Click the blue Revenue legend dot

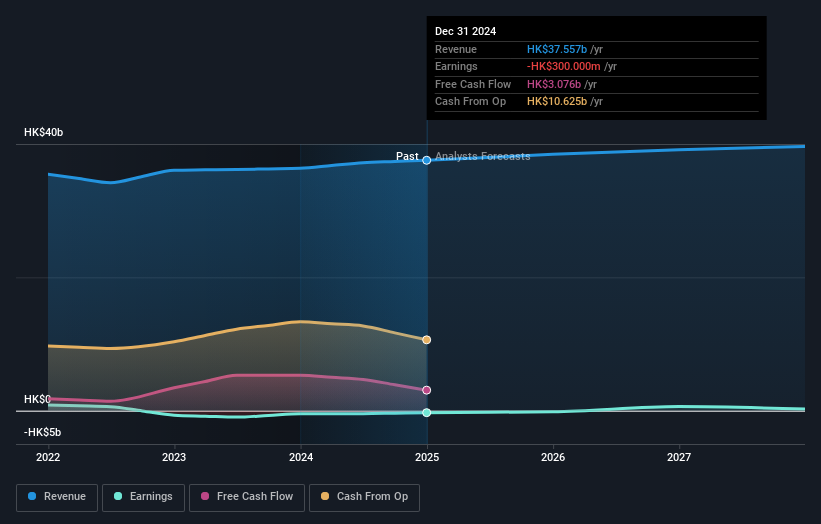point(32,496)
